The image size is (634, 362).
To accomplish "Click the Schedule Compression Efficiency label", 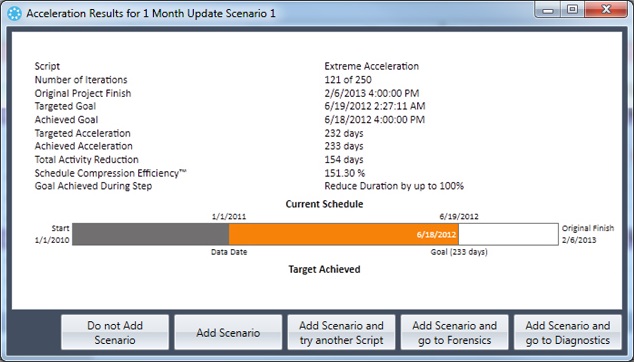I will tap(110, 173).
